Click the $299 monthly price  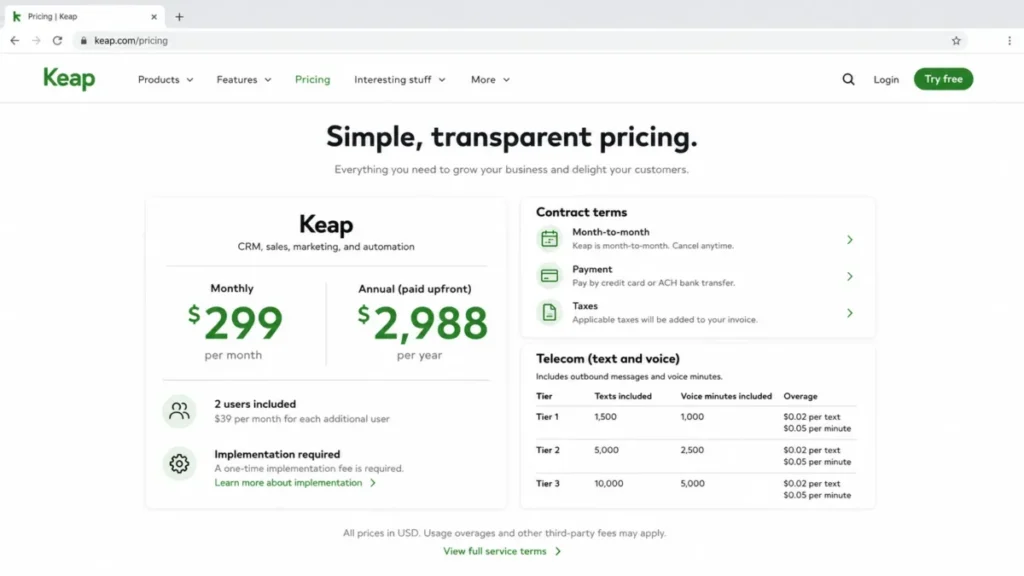(x=235, y=323)
